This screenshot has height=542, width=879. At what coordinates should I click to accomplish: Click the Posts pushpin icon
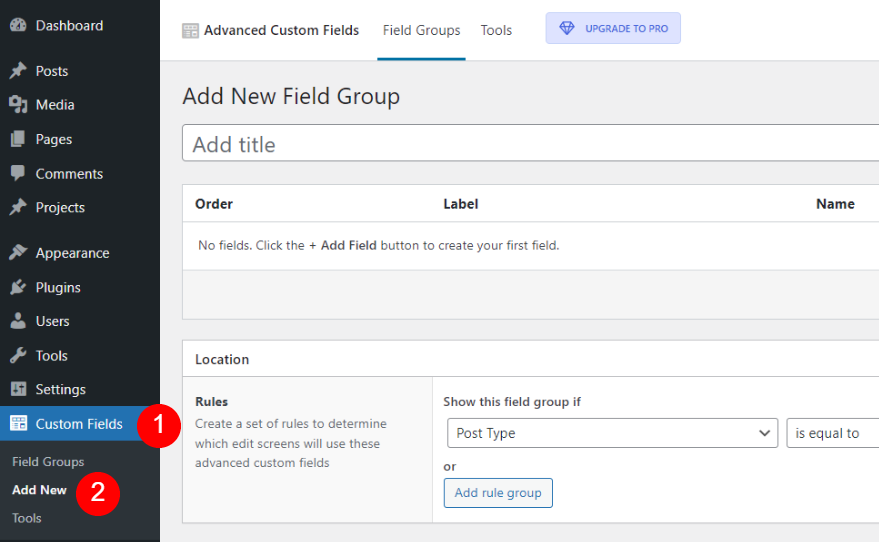coord(18,71)
